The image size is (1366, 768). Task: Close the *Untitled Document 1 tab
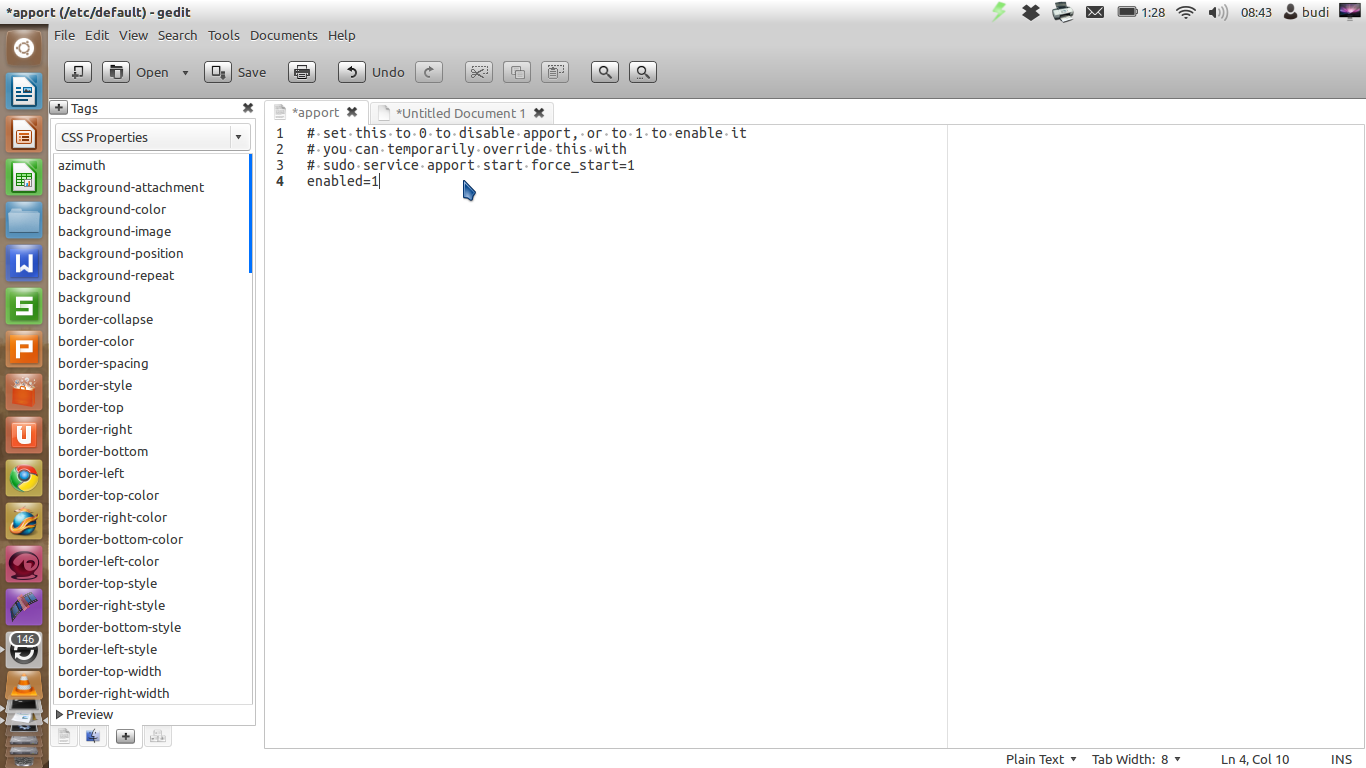(x=539, y=113)
